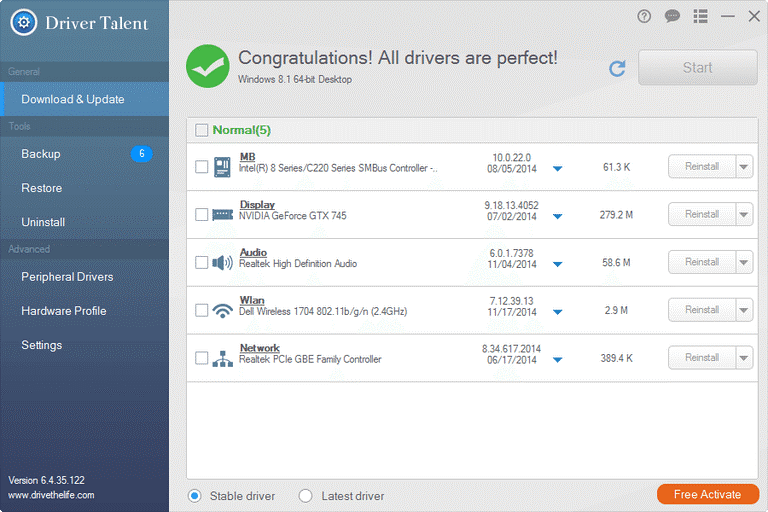Open Reinstall arrow menu for Network row
The width and height of the screenshot is (768, 512).
tap(744, 358)
